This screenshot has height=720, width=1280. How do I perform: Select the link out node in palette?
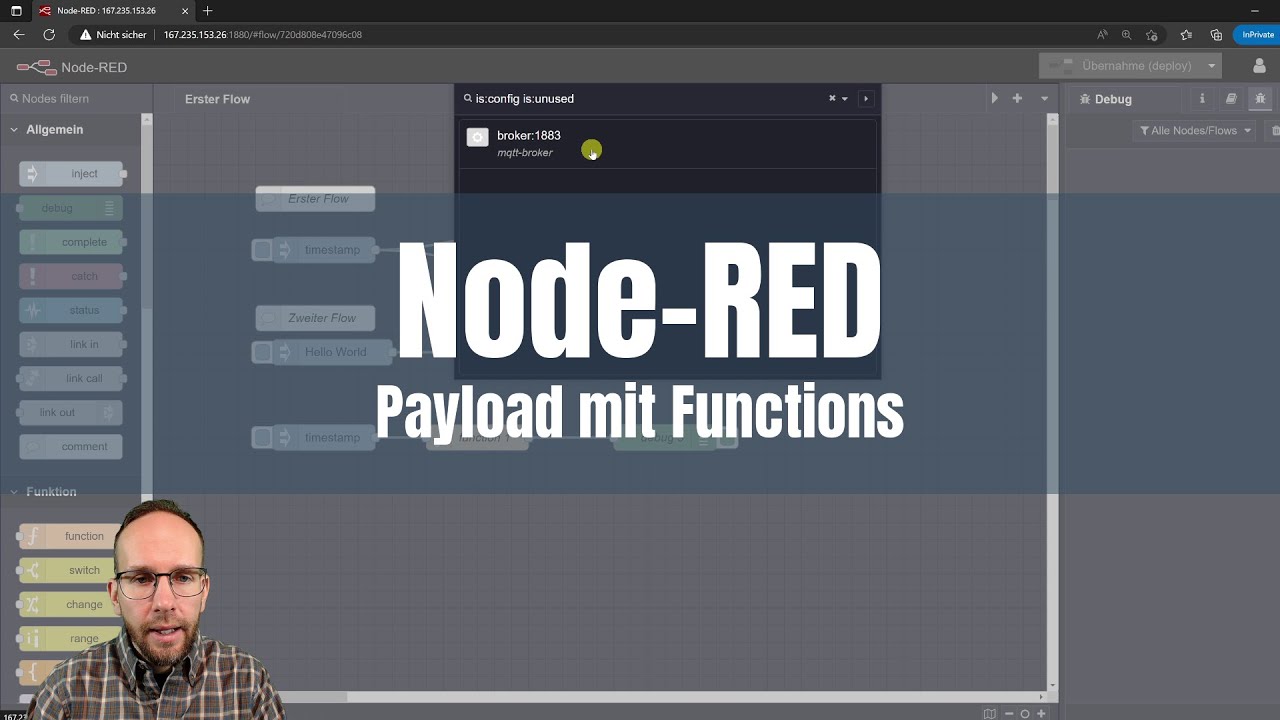70,412
